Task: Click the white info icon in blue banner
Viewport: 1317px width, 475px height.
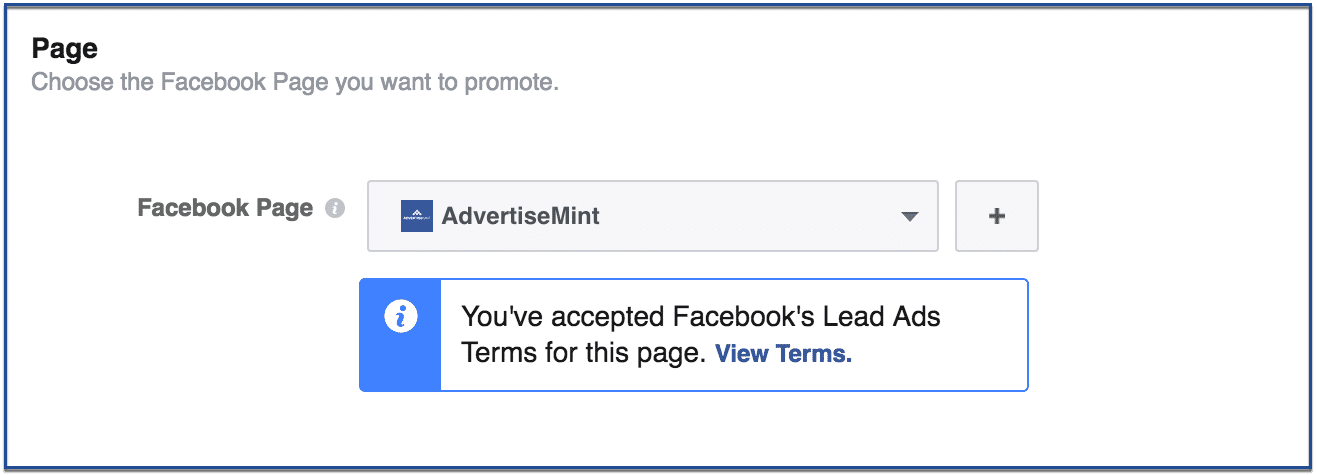Action: (x=400, y=317)
